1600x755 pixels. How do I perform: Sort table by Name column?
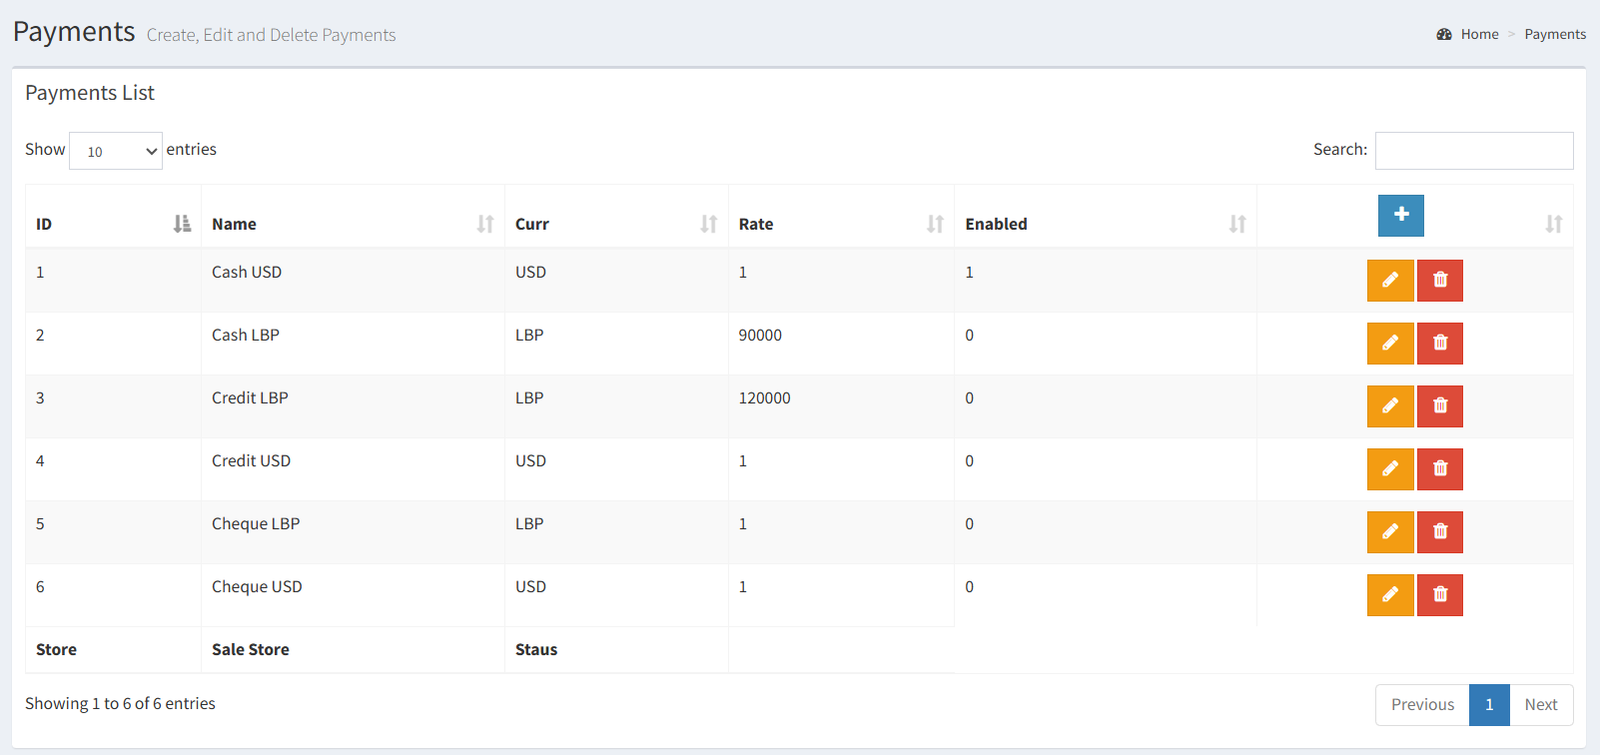pyautogui.click(x=353, y=224)
